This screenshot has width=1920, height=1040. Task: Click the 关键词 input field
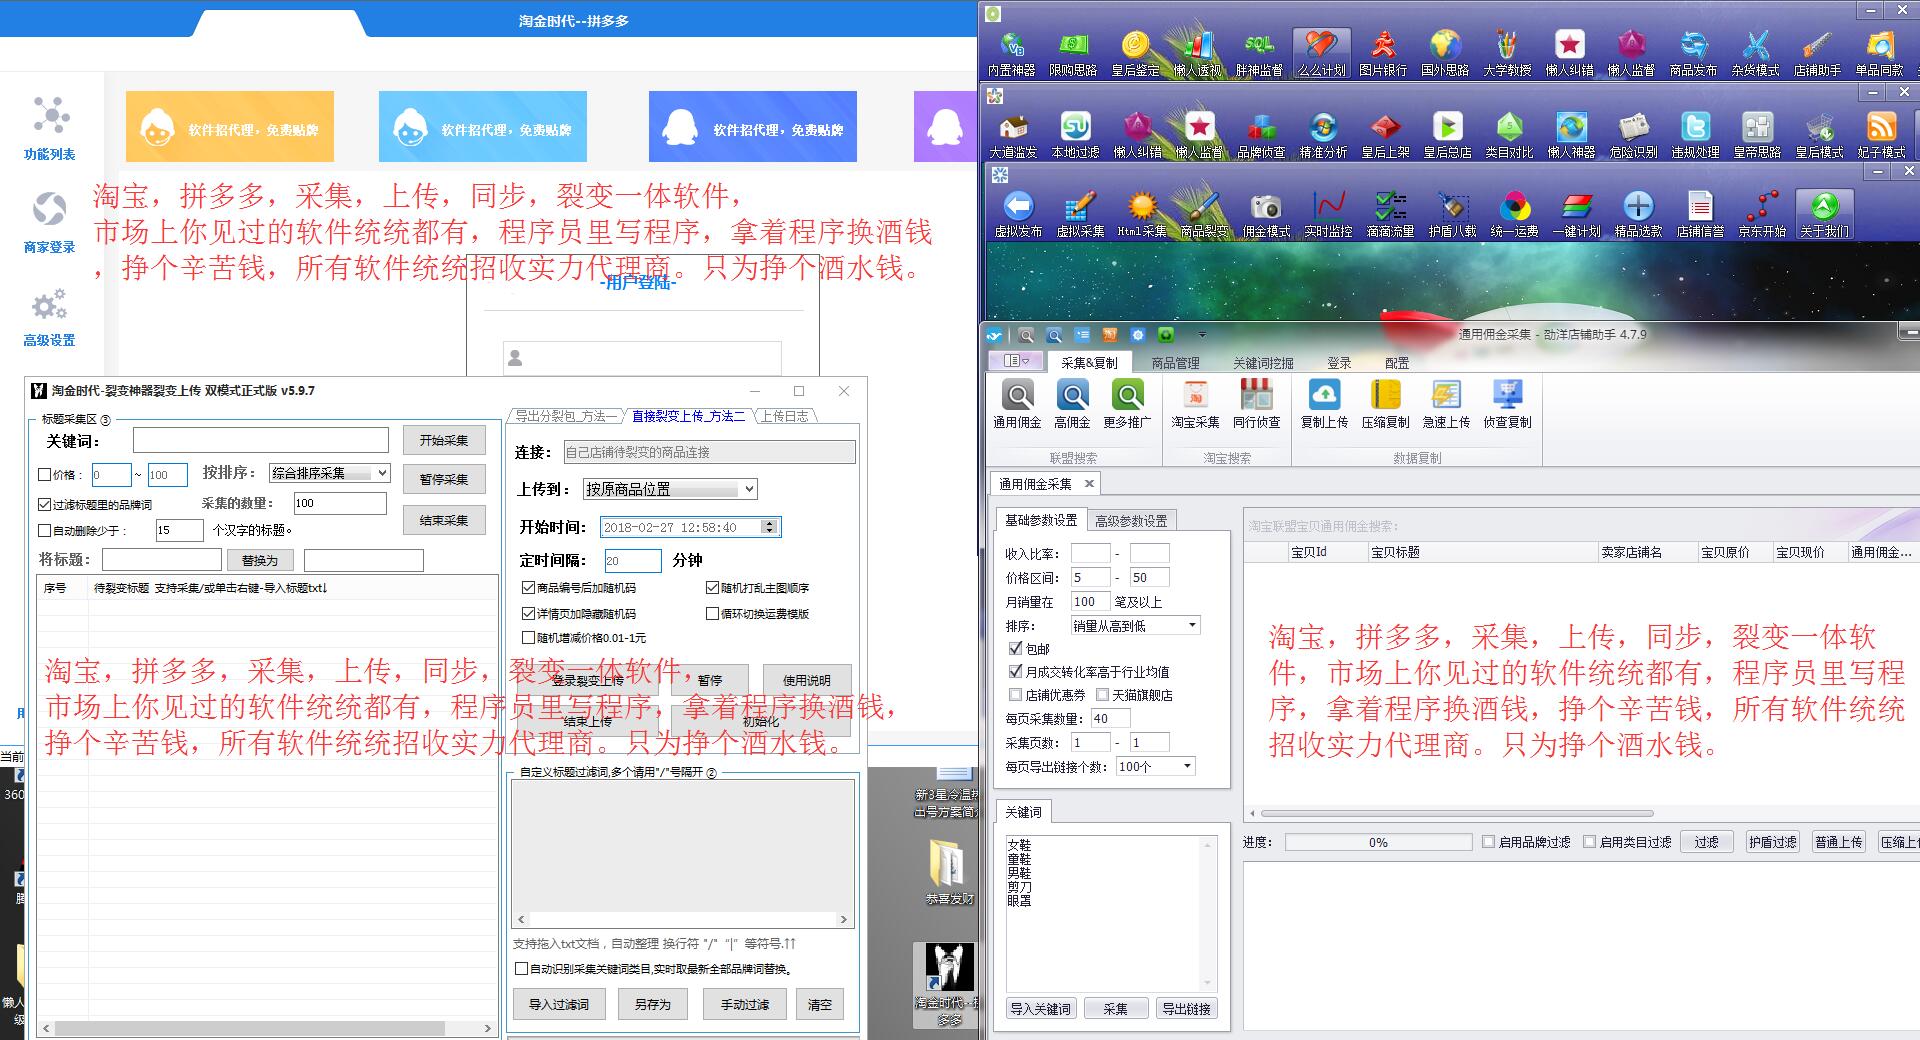[x=260, y=441]
